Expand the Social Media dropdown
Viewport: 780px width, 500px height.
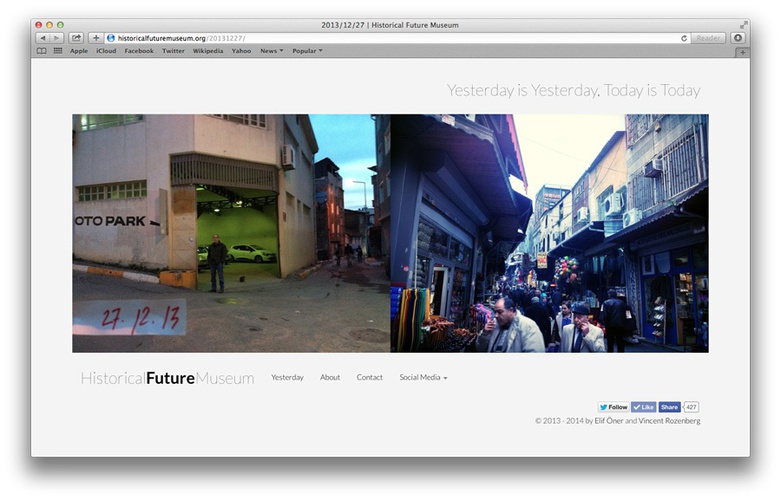point(423,378)
